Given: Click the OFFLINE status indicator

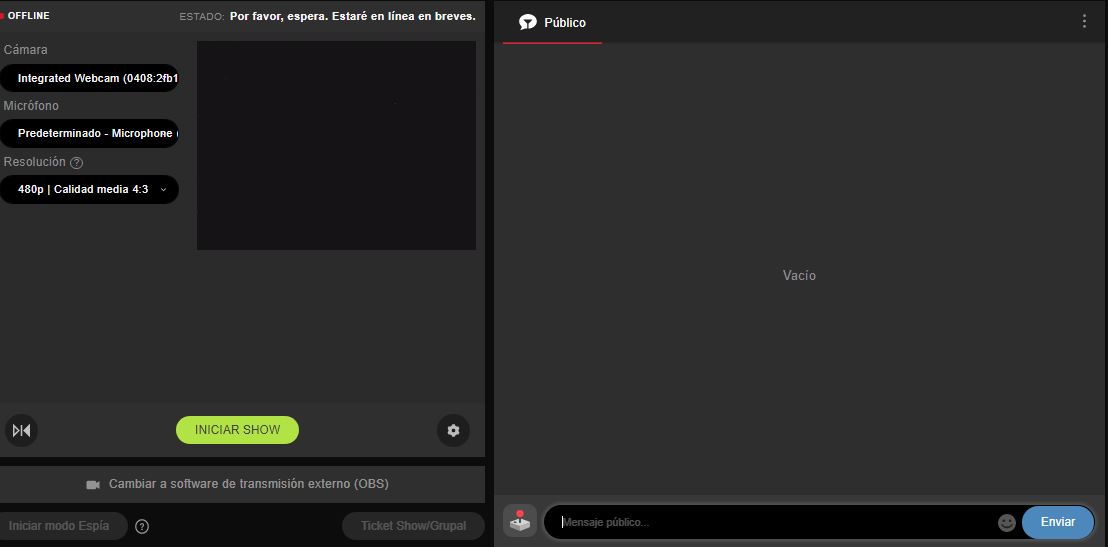Looking at the screenshot, I should click(25, 16).
